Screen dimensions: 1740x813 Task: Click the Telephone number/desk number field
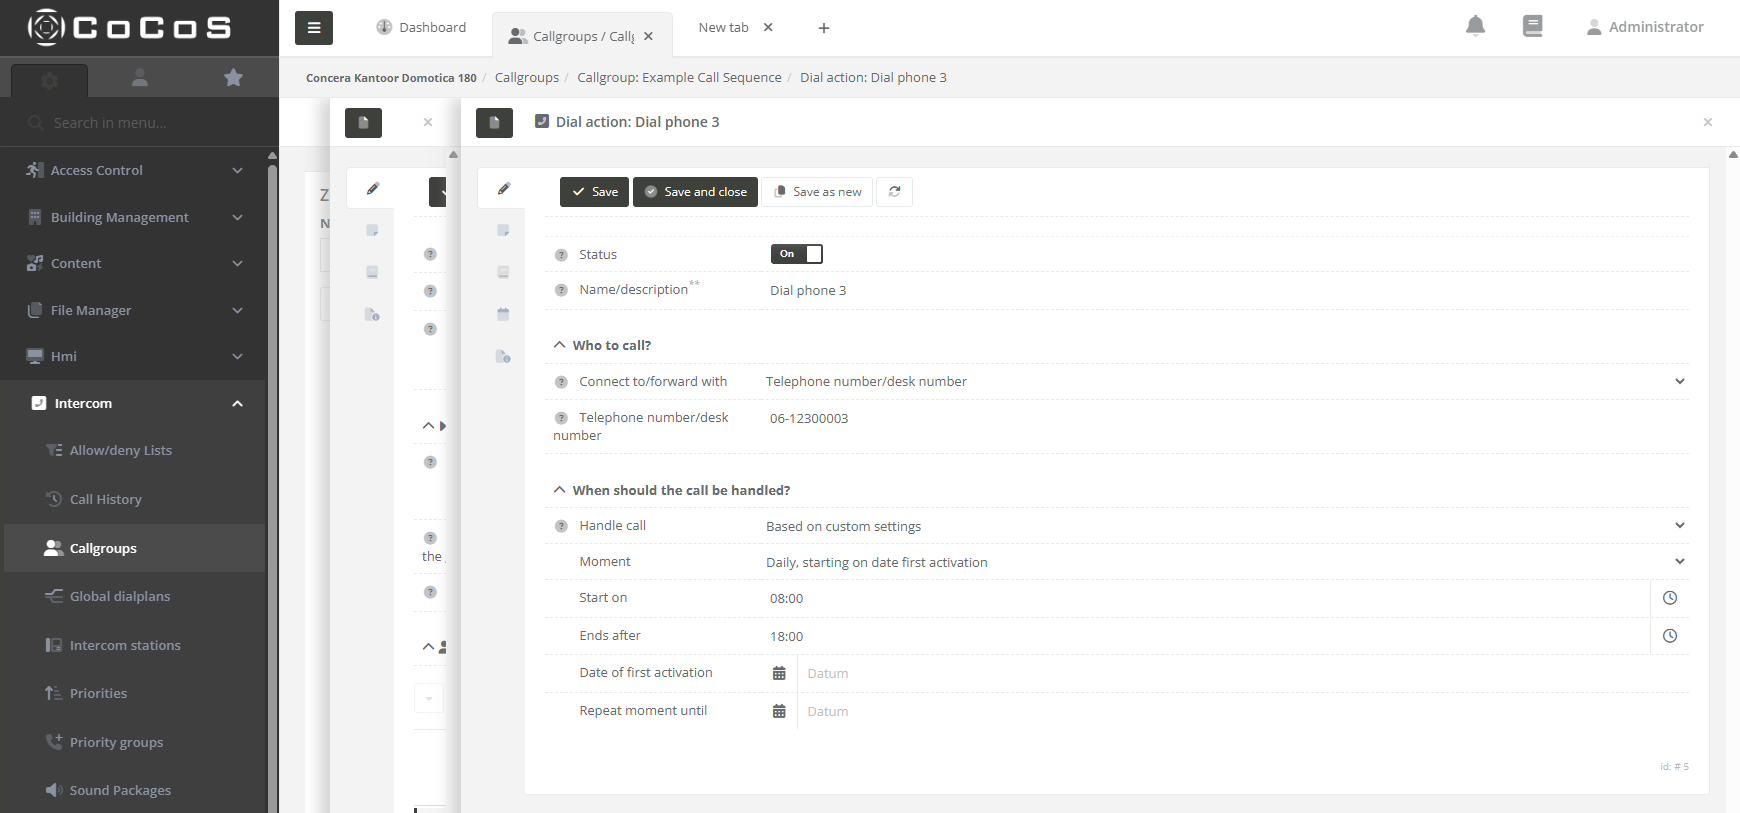click(x=1200, y=419)
